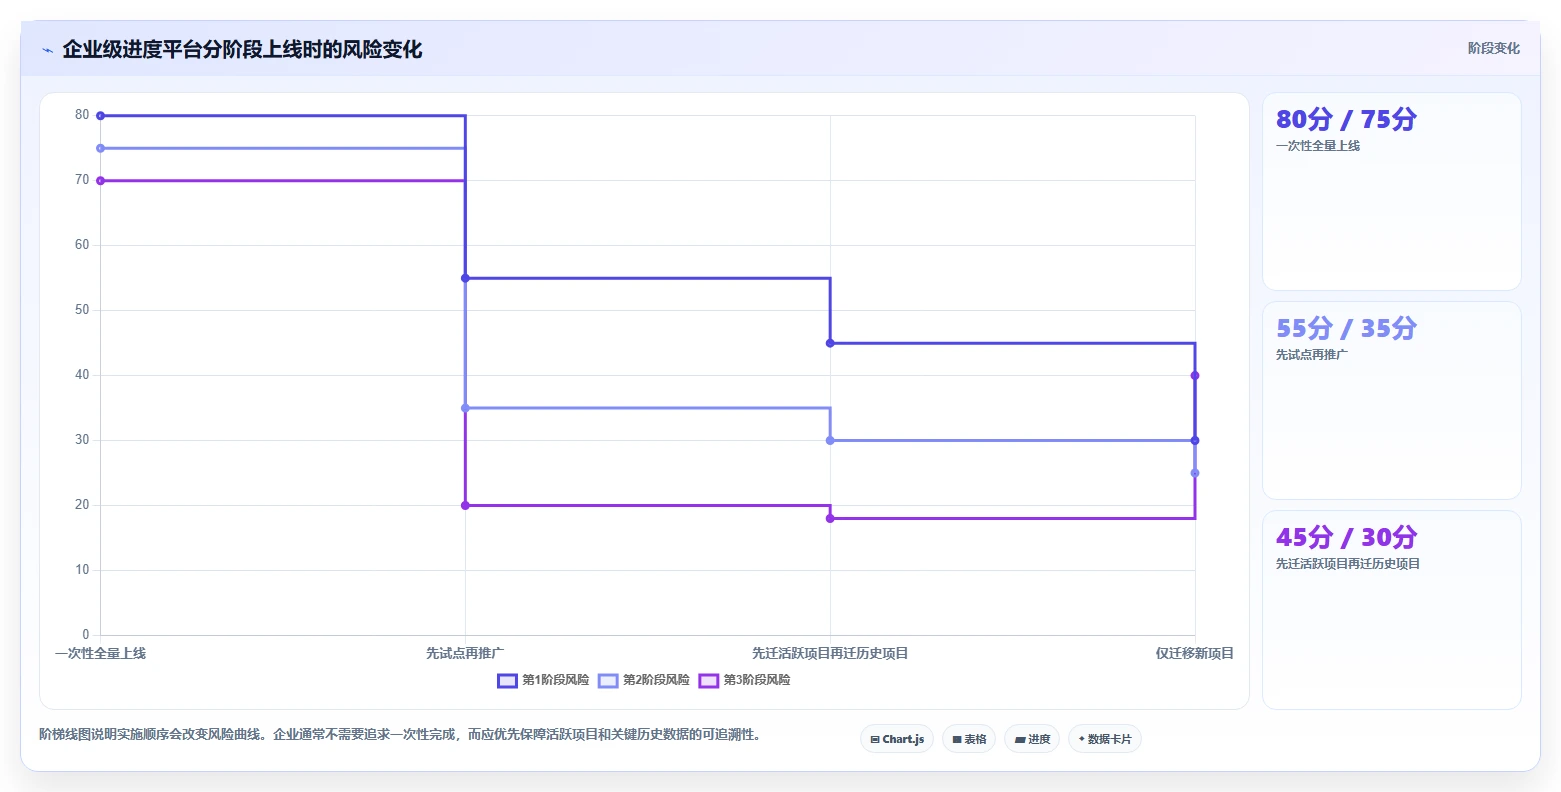Select the 数据卡片 chip
1561x792 pixels.
[1105, 739]
